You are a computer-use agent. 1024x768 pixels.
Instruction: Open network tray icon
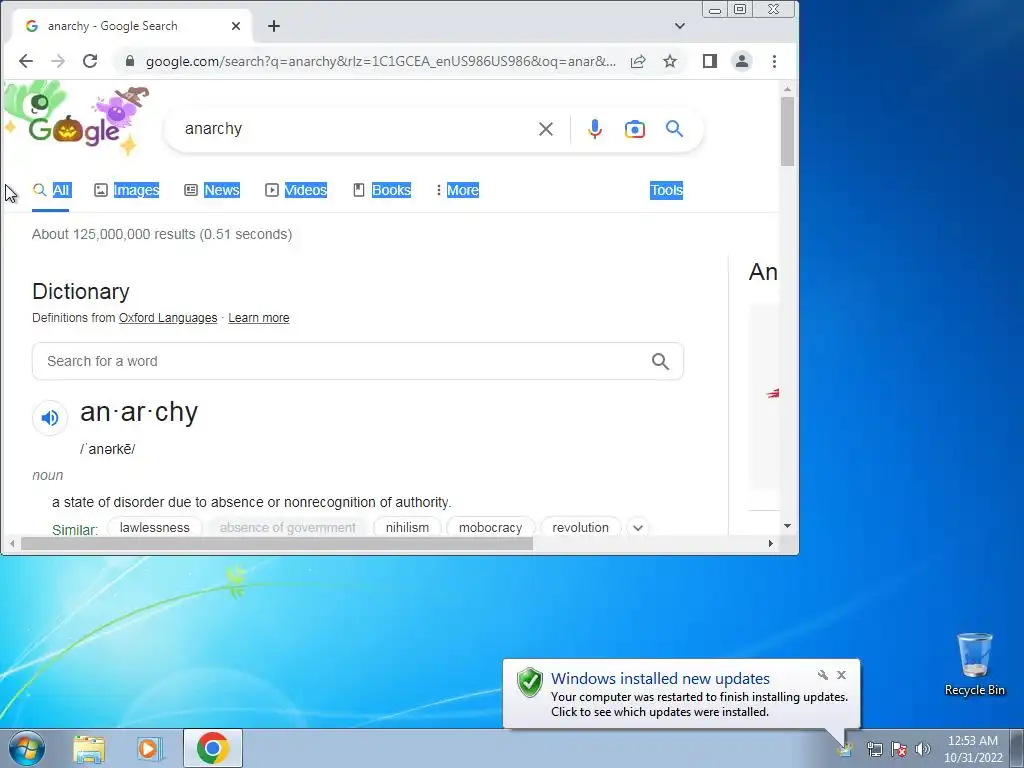click(x=874, y=749)
